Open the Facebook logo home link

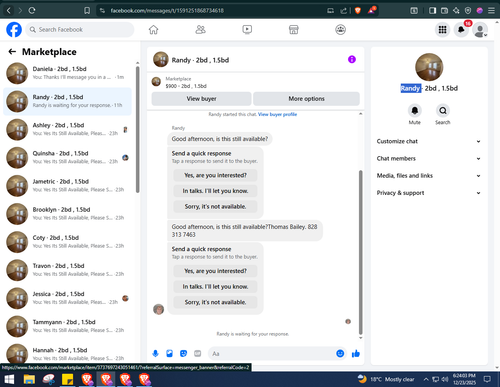click(x=14, y=30)
